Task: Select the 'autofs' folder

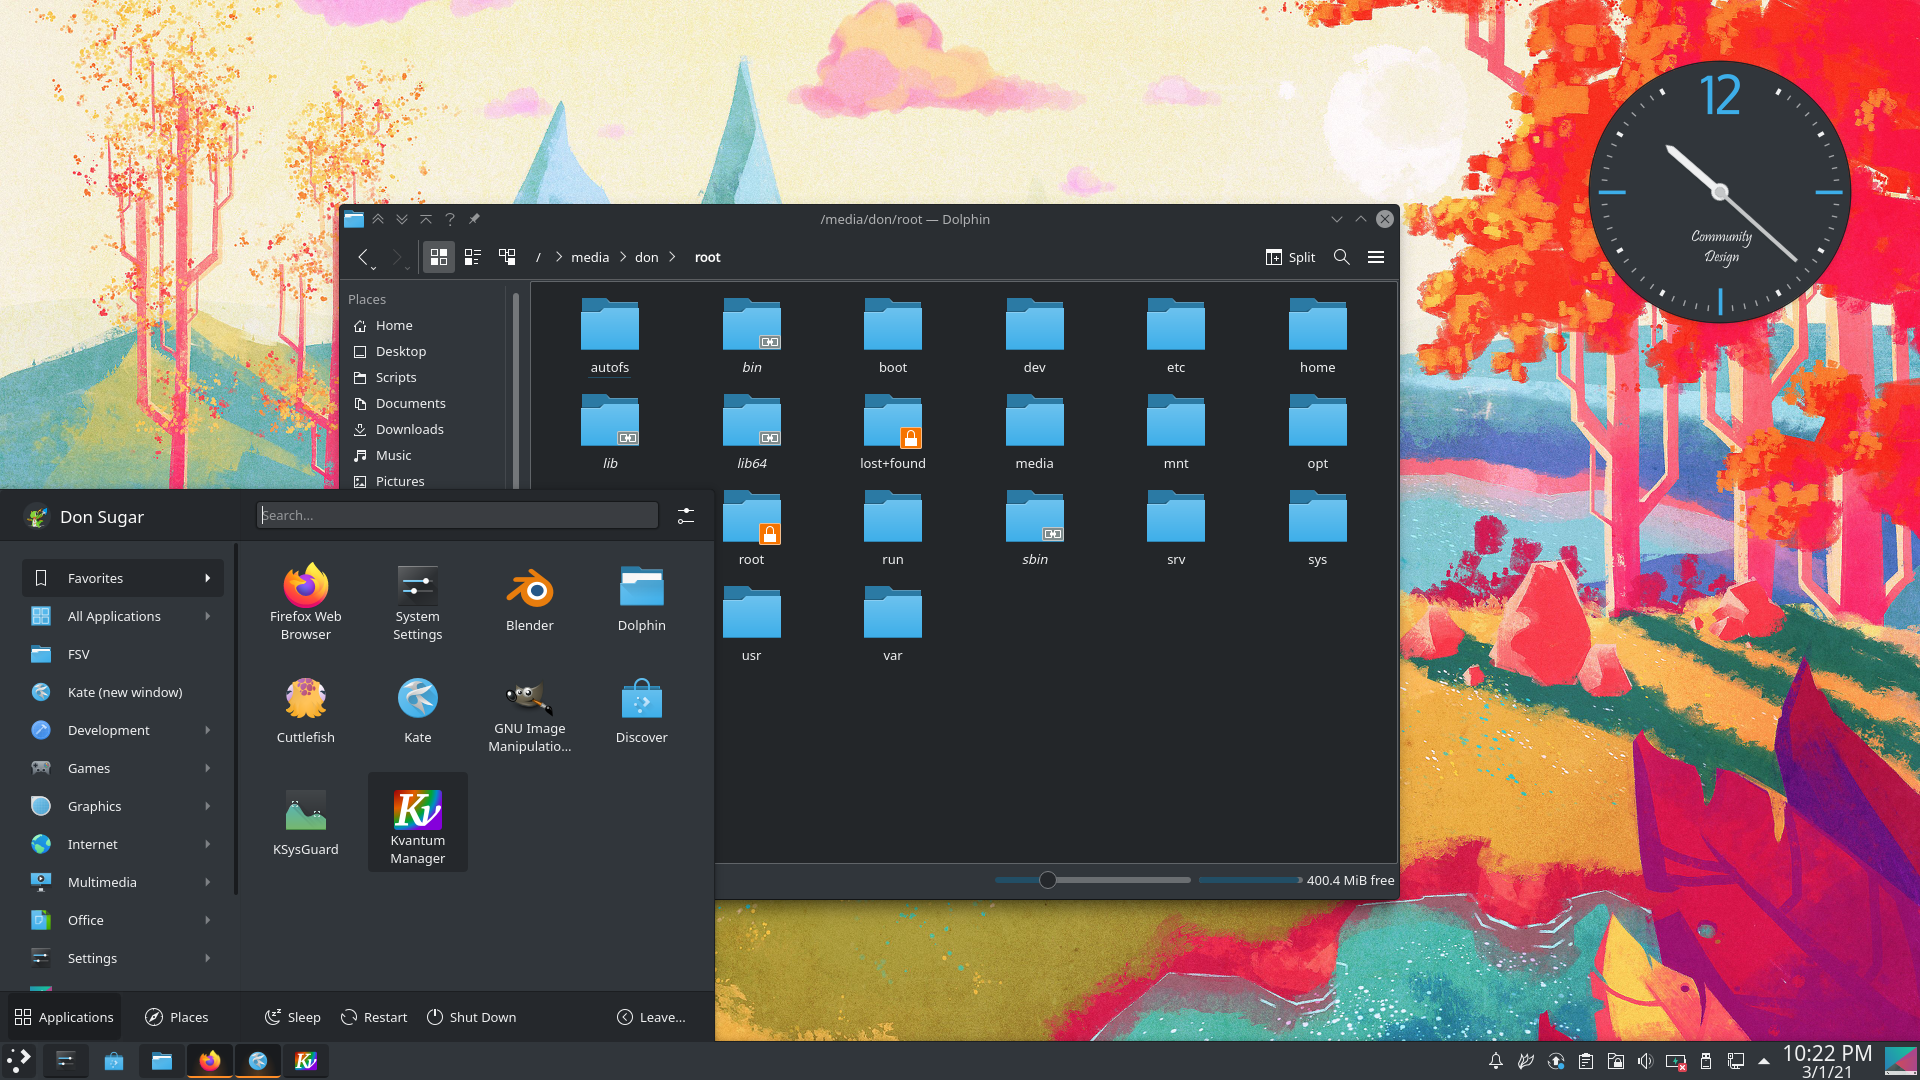Action: (610, 336)
